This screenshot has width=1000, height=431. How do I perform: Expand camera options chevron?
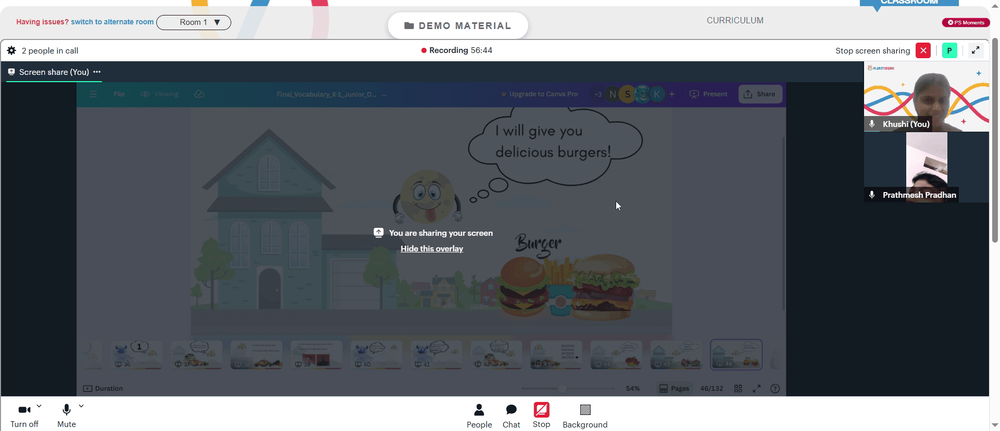coord(39,406)
